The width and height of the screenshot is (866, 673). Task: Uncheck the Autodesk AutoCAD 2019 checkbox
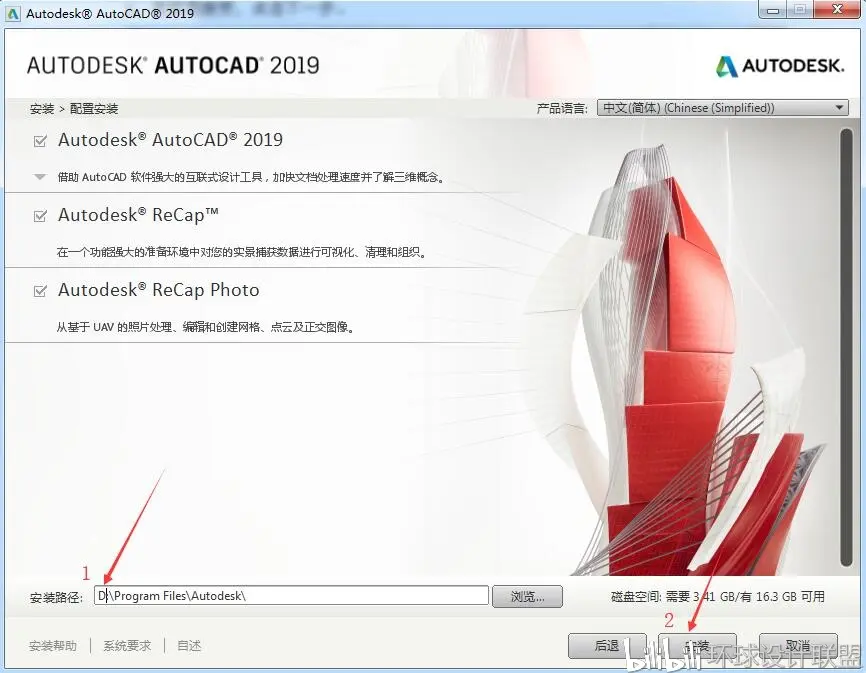coord(40,141)
